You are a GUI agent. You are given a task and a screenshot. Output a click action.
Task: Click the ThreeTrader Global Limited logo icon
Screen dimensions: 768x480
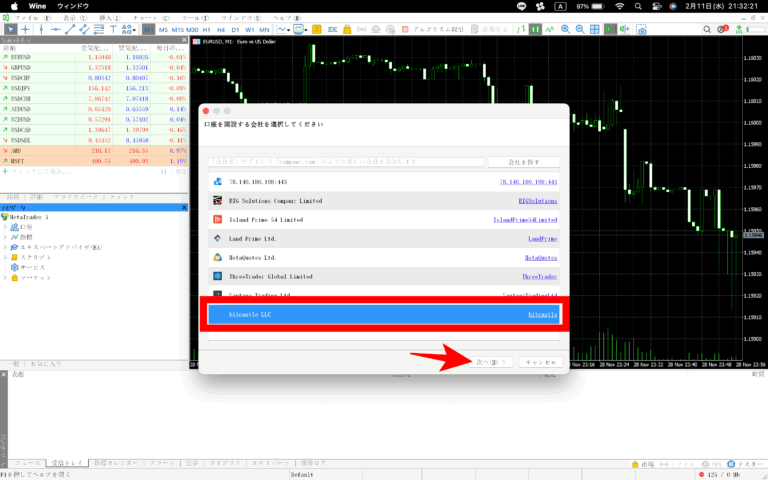[x=216, y=276]
